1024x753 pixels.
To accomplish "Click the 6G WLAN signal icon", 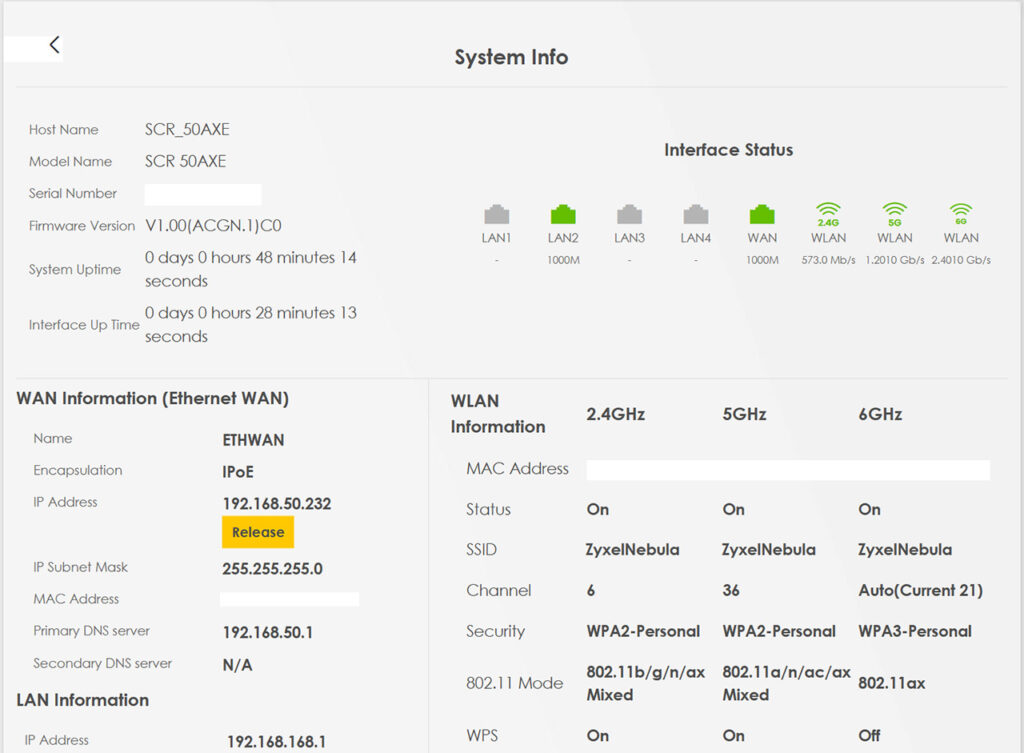I will [x=960, y=214].
